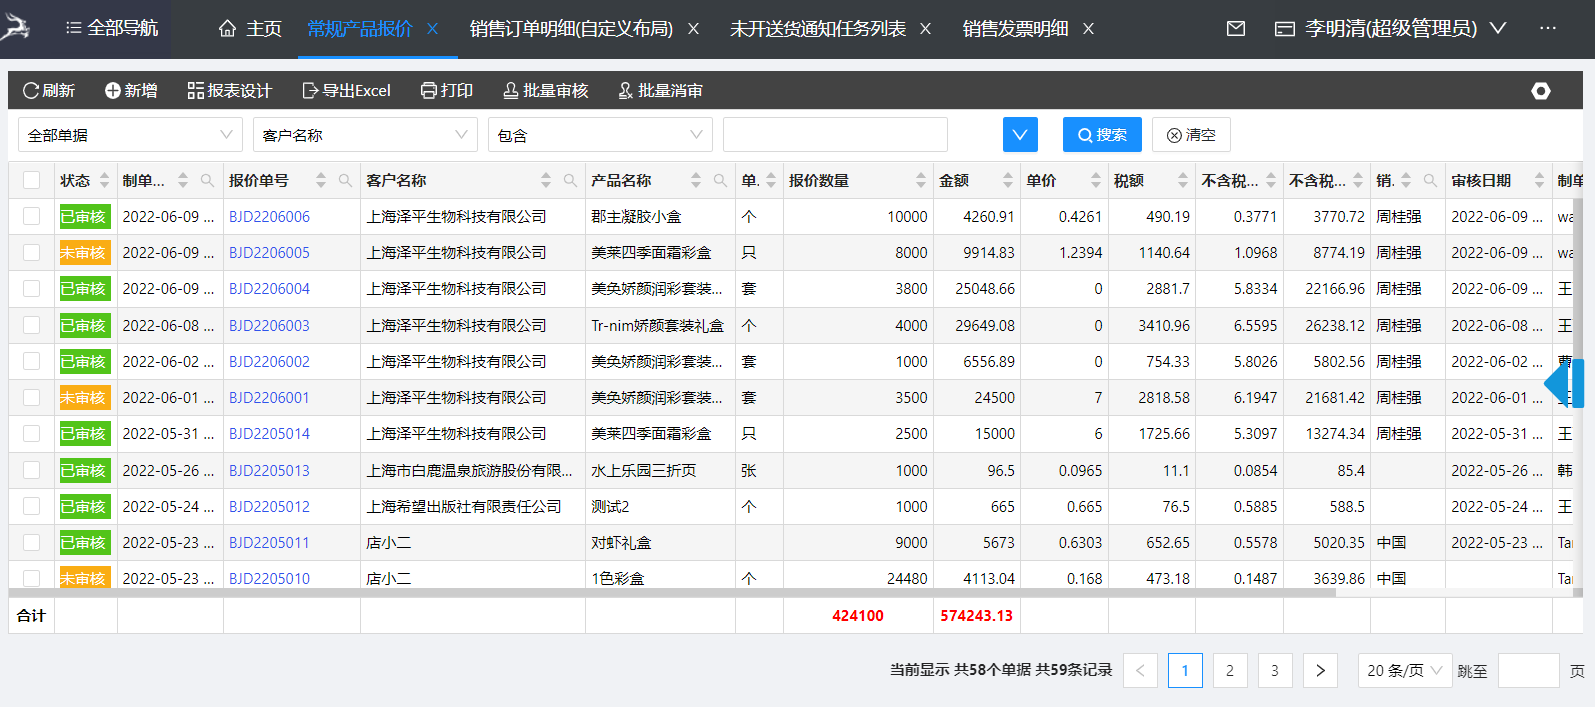Open the mail envelope icon in header
The width and height of the screenshot is (1595, 707).
point(1236,29)
